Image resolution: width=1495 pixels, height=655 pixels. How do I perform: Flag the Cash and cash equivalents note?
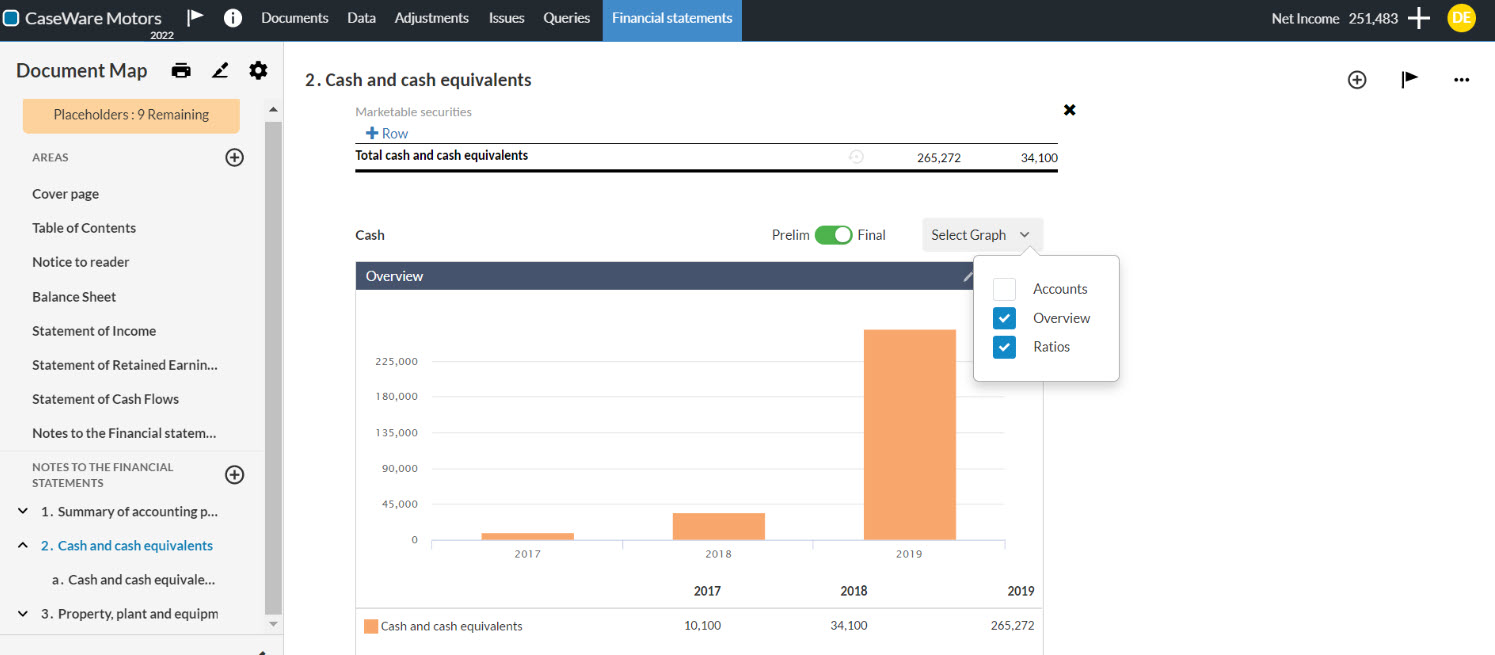1409,80
